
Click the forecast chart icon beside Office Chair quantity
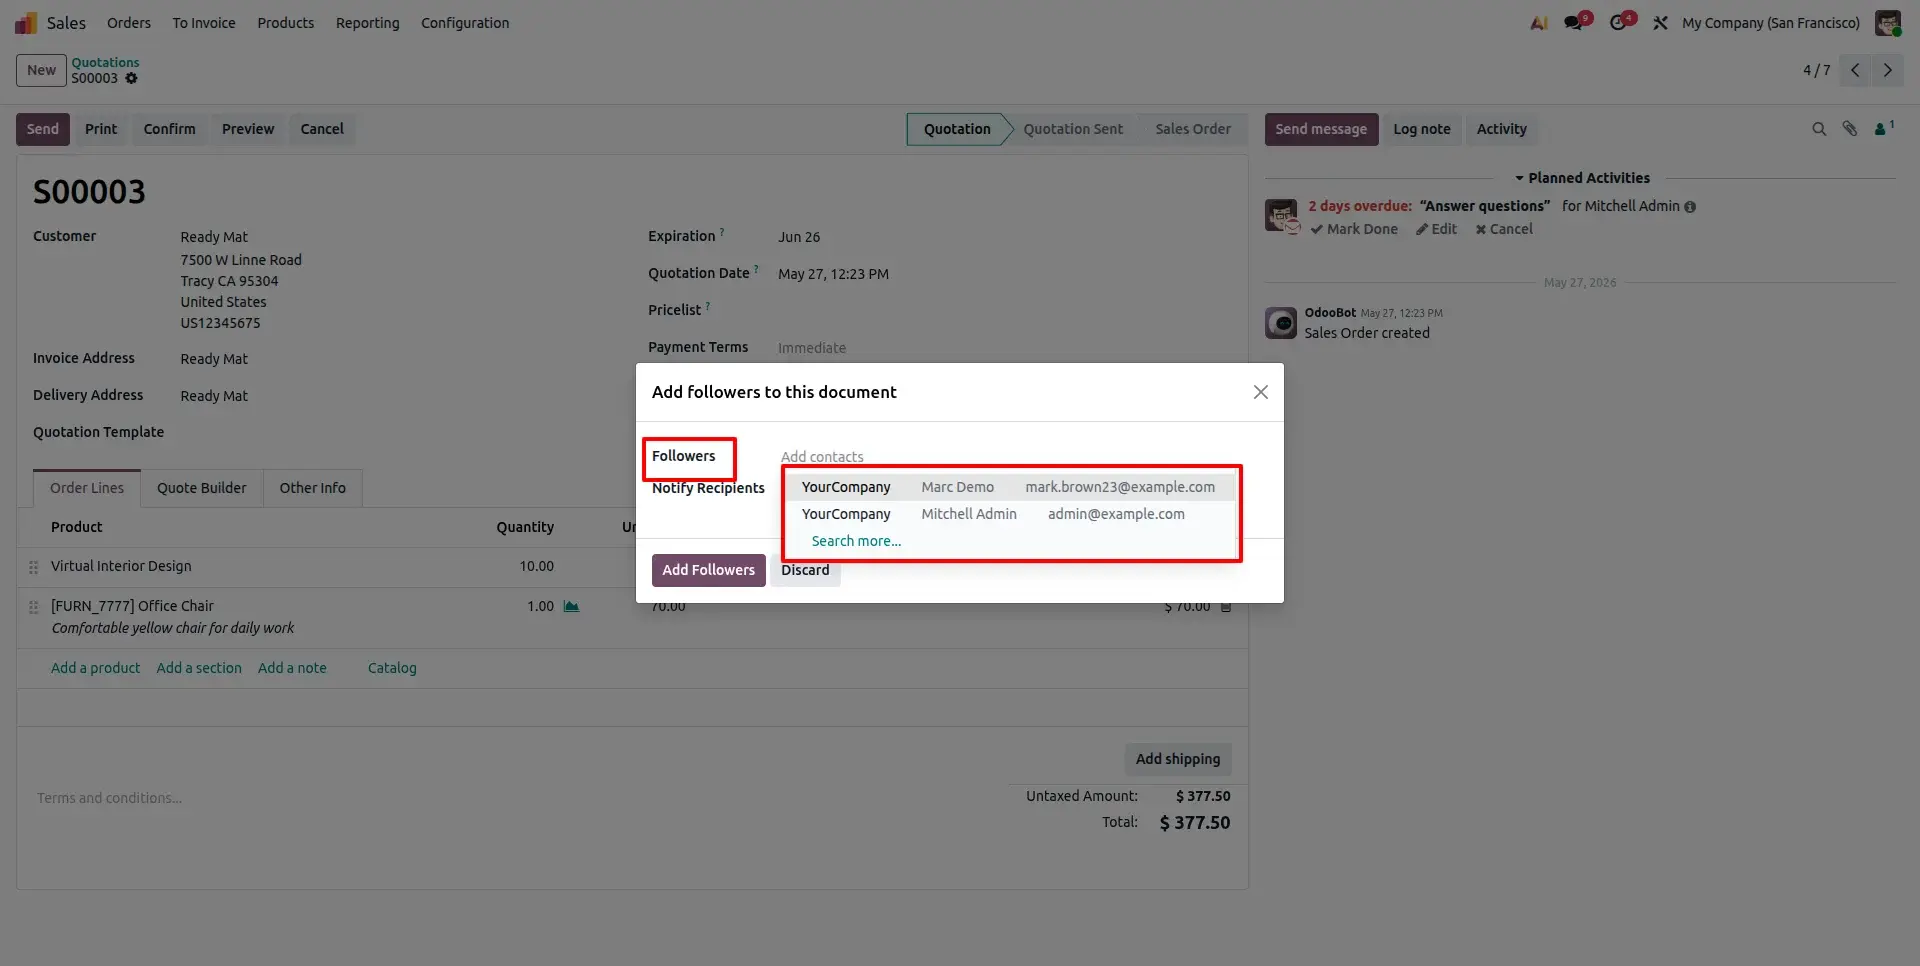coord(571,606)
